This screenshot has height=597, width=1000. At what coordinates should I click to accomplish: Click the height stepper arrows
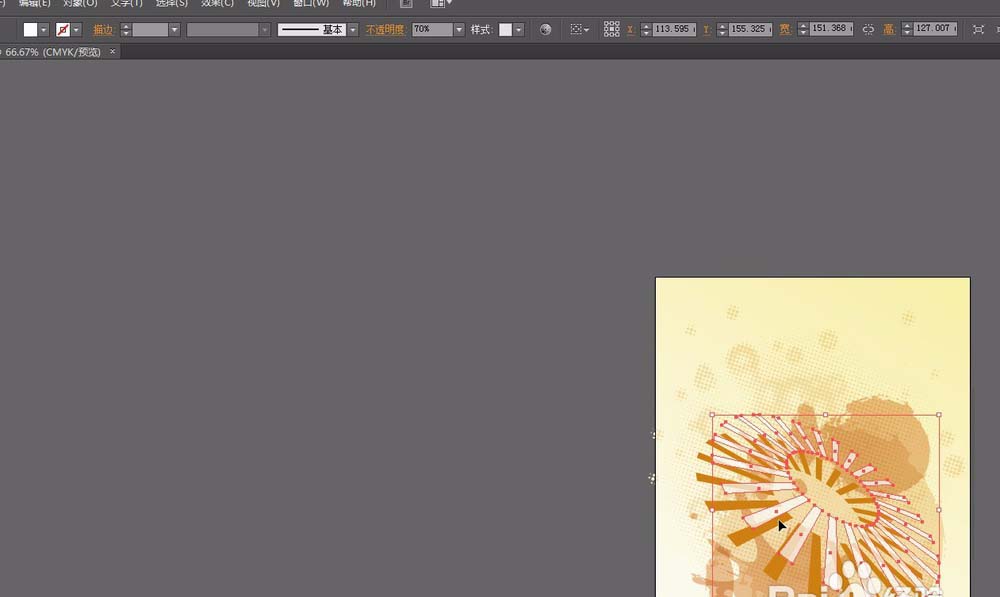click(907, 29)
